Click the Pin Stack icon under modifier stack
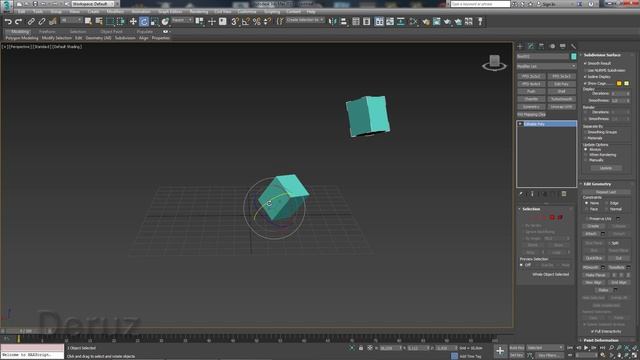This screenshot has width=640, height=360. tap(521, 194)
